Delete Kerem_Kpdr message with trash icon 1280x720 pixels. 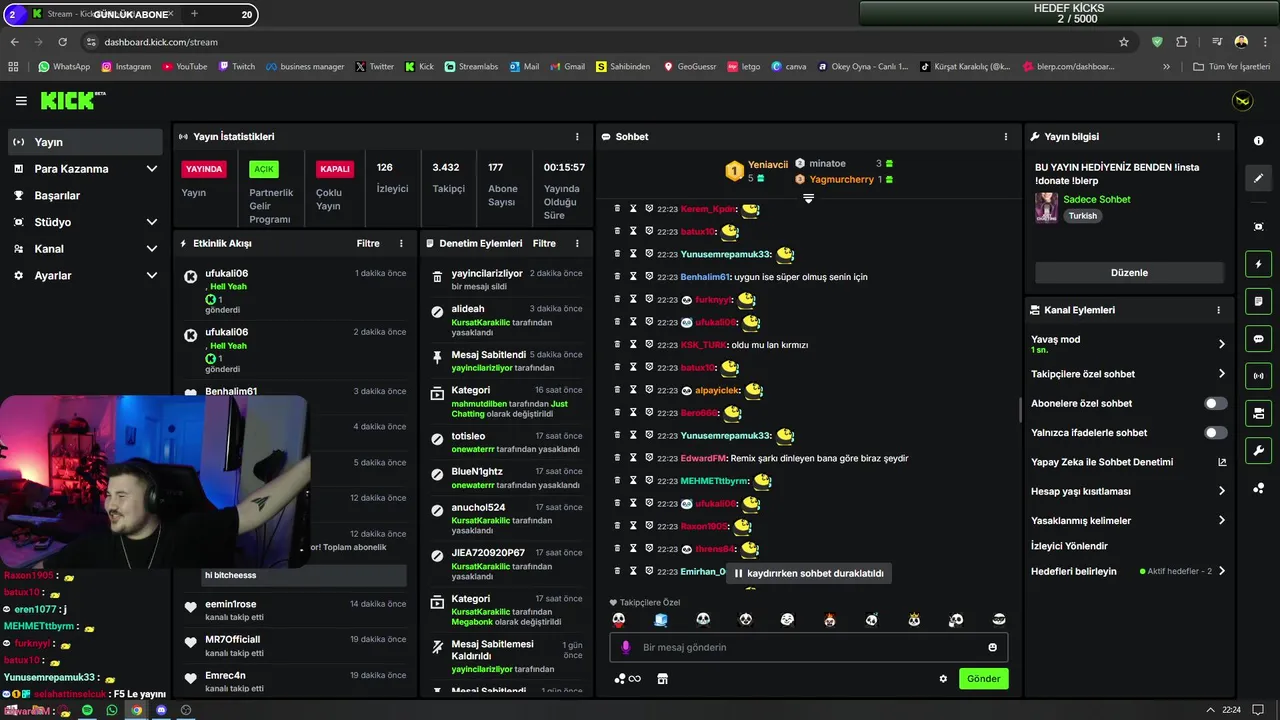(x=617, y=209)
